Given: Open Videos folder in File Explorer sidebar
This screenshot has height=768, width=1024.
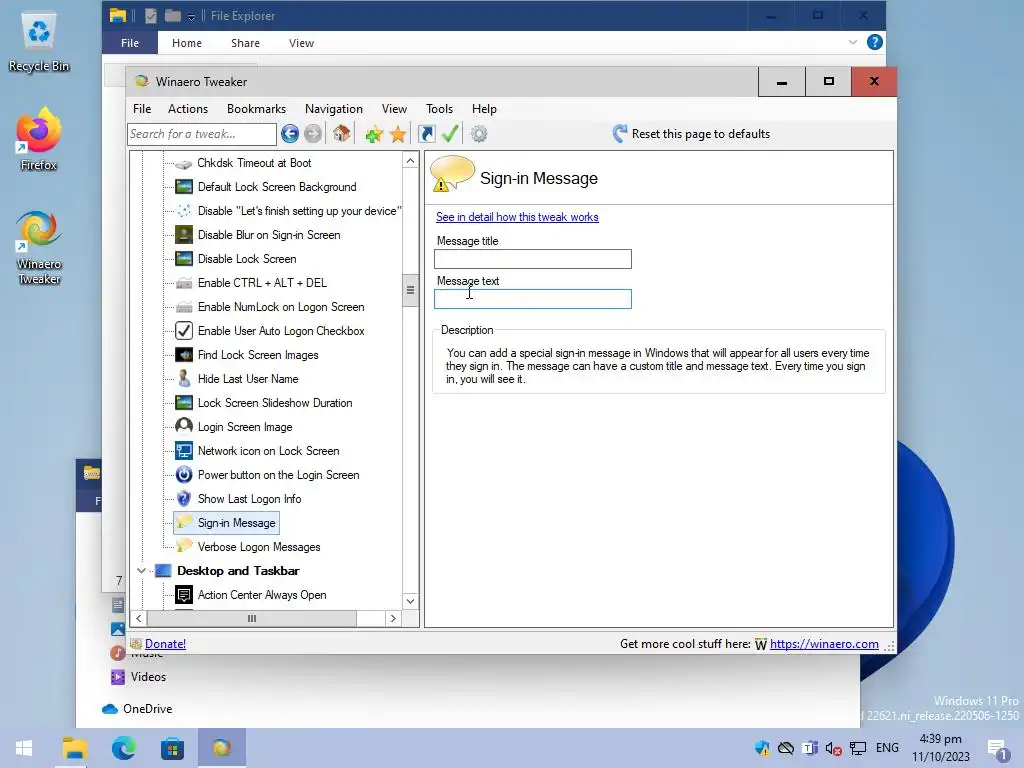Looking at the screenshot, I should tap(148, 677).
